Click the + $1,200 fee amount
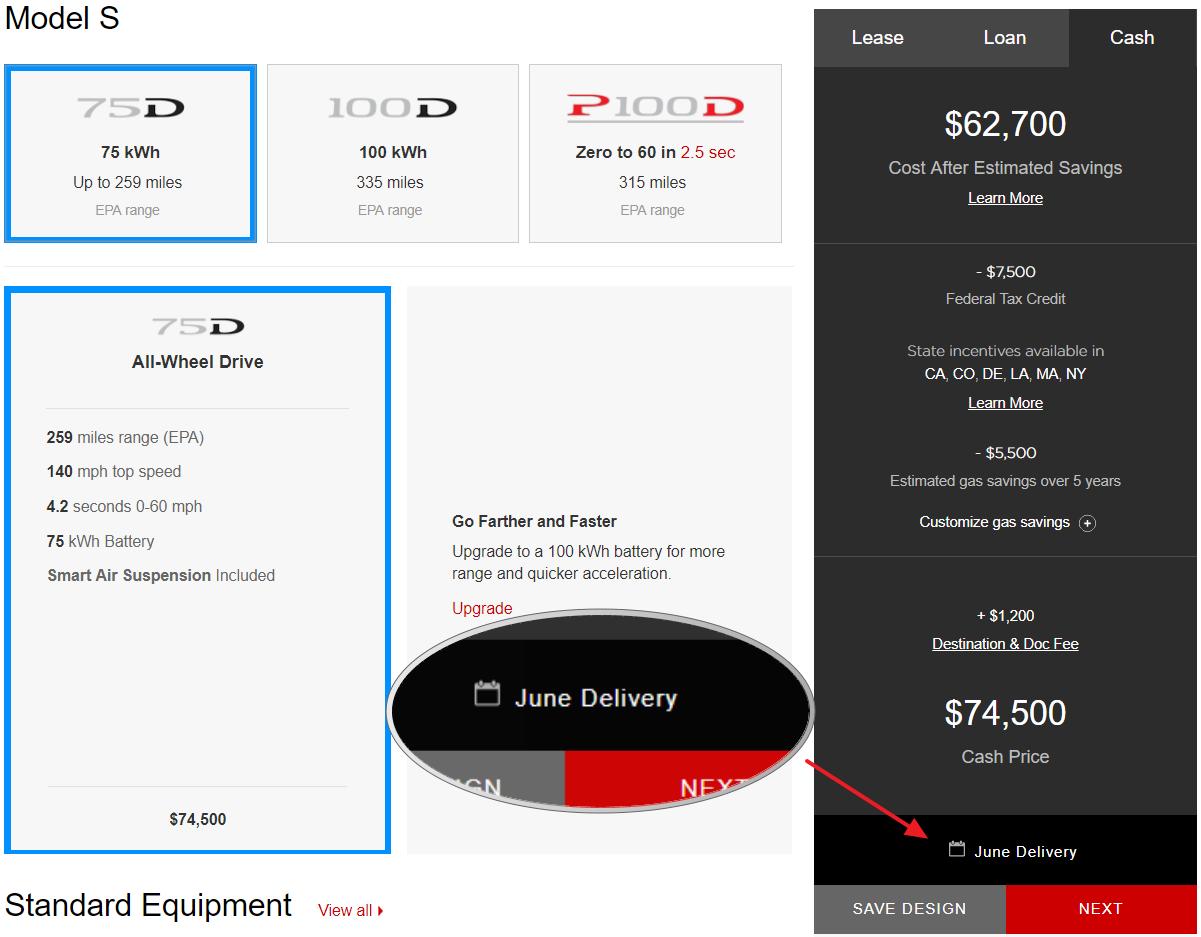1201x937 pixels. click(1005, 616)
